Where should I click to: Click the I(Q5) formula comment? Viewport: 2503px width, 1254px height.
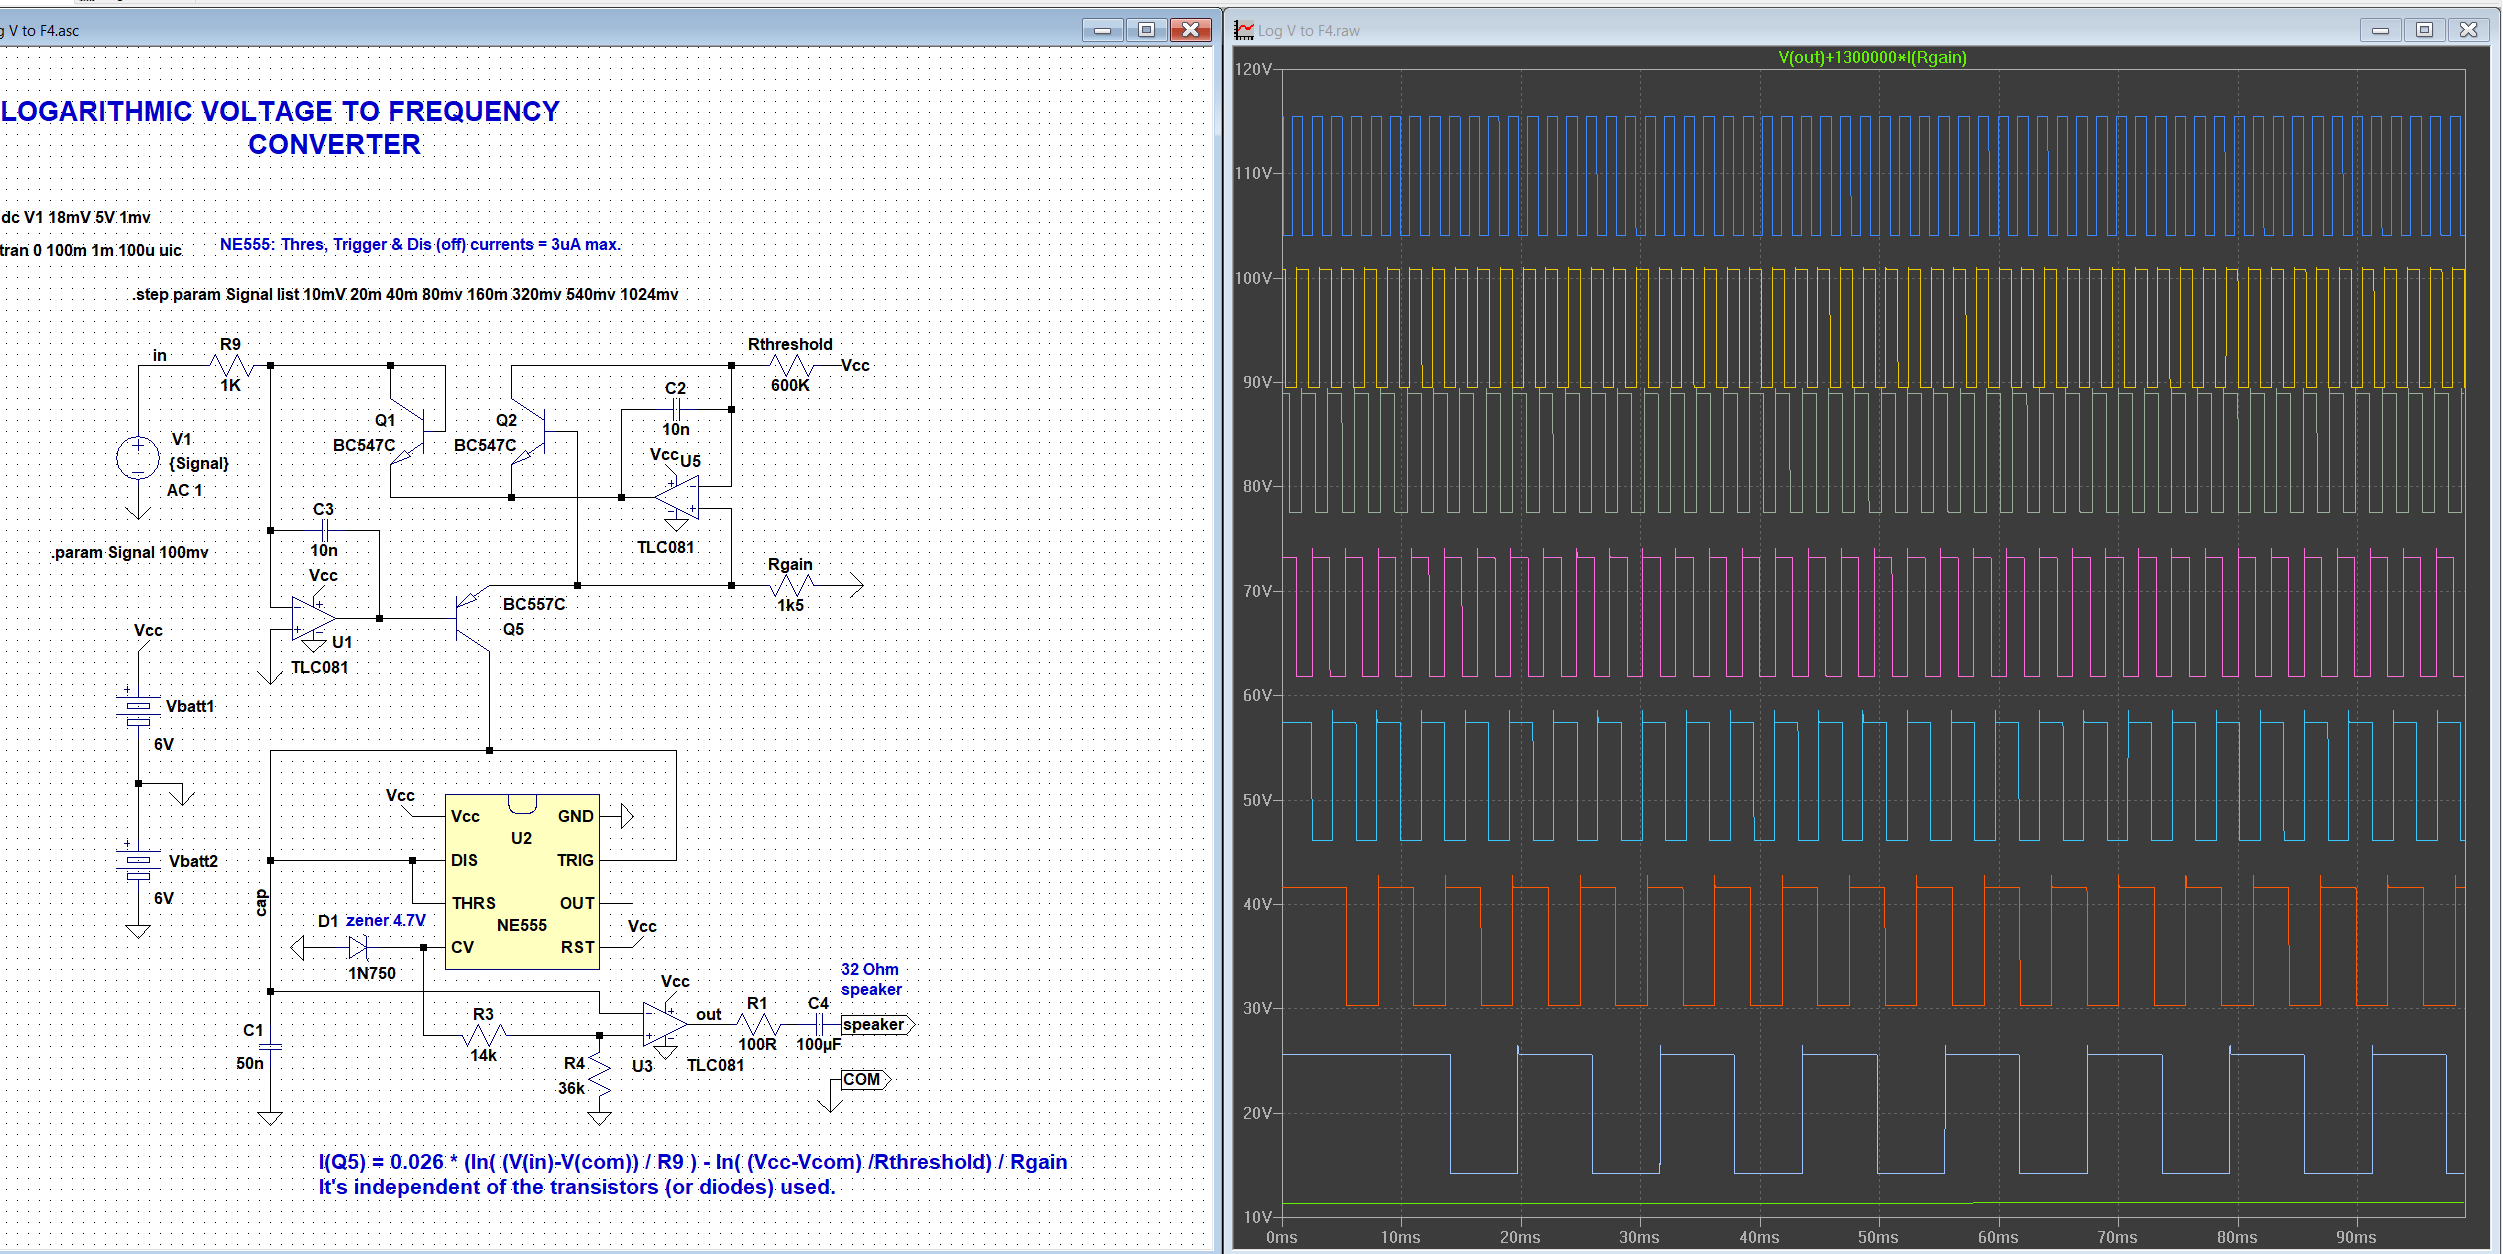[693, 1162]
